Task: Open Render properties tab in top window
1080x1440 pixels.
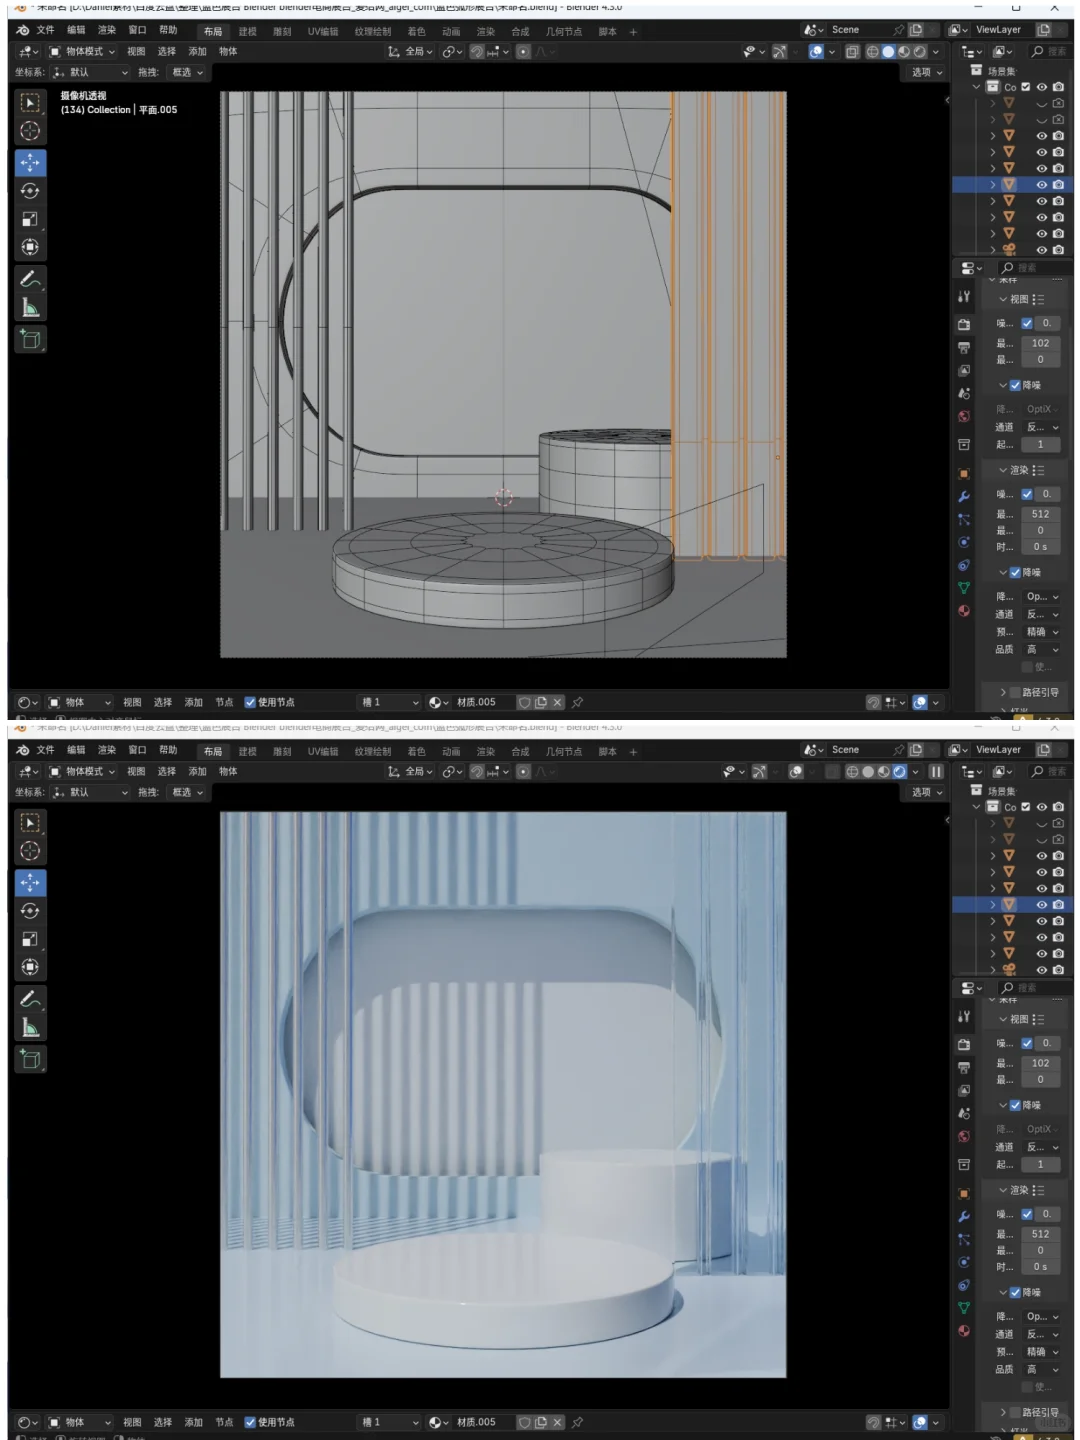Action: pos(964,325)
